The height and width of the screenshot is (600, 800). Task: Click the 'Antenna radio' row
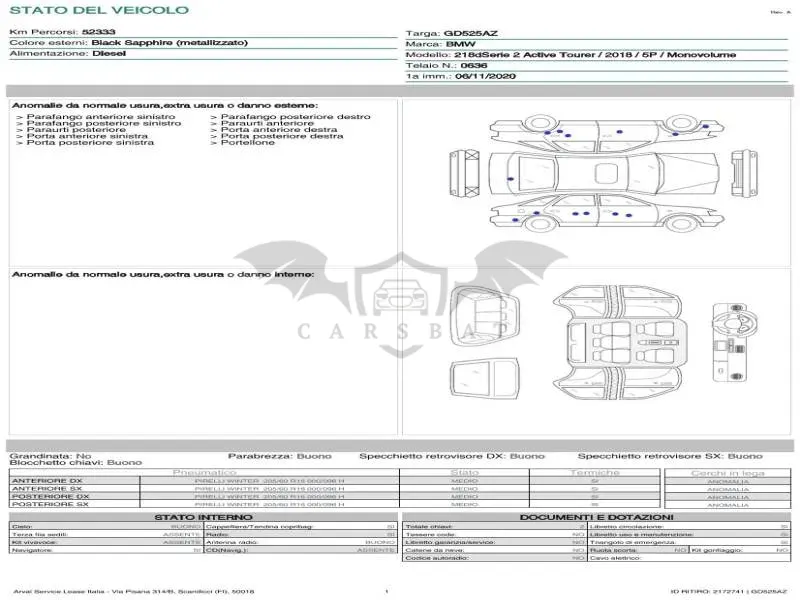(x=301, y=542)
